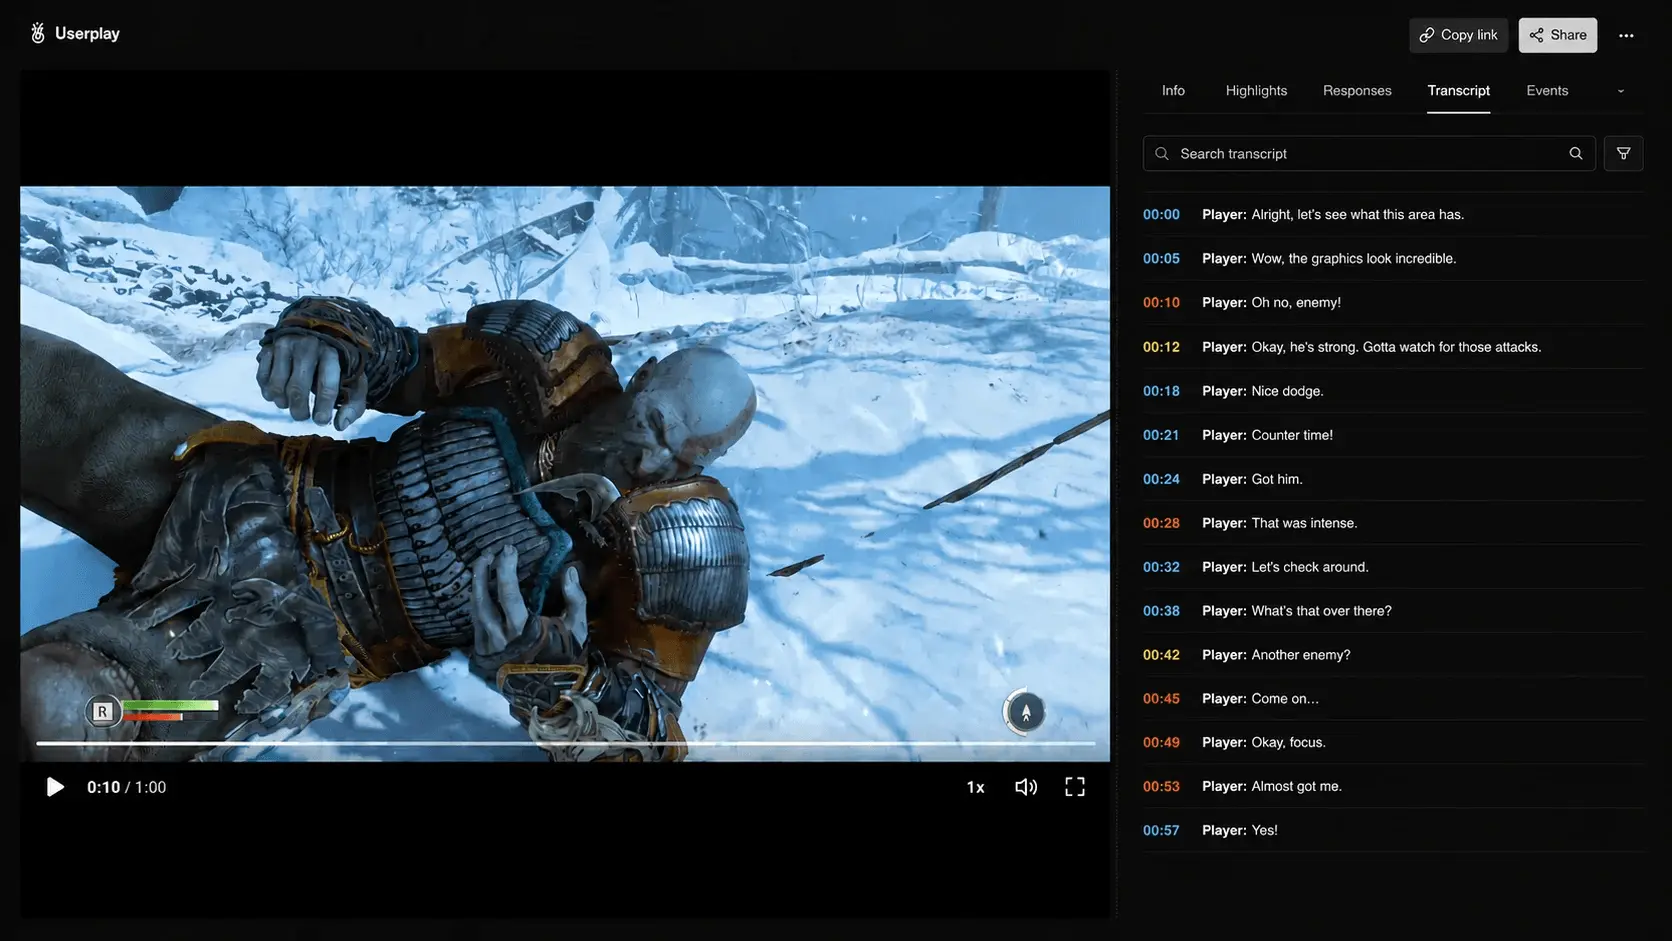The image size is (1672, 941).
Task: Change the 1x playback speed
Action: [975, 787]
